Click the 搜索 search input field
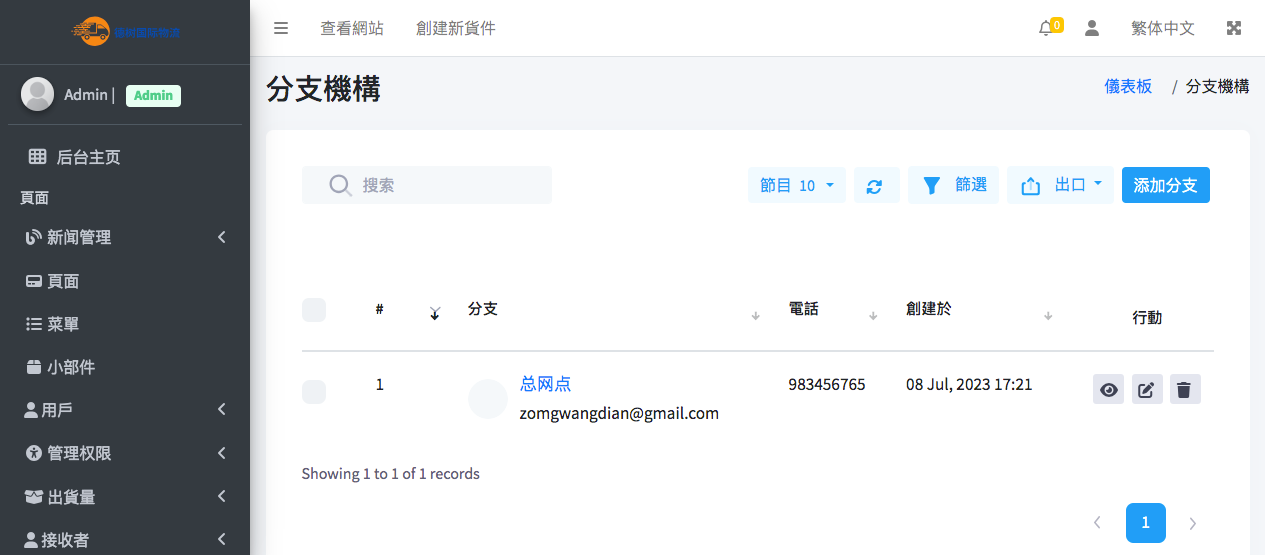The image size is (1265, 555). click(x=440, y=185)
